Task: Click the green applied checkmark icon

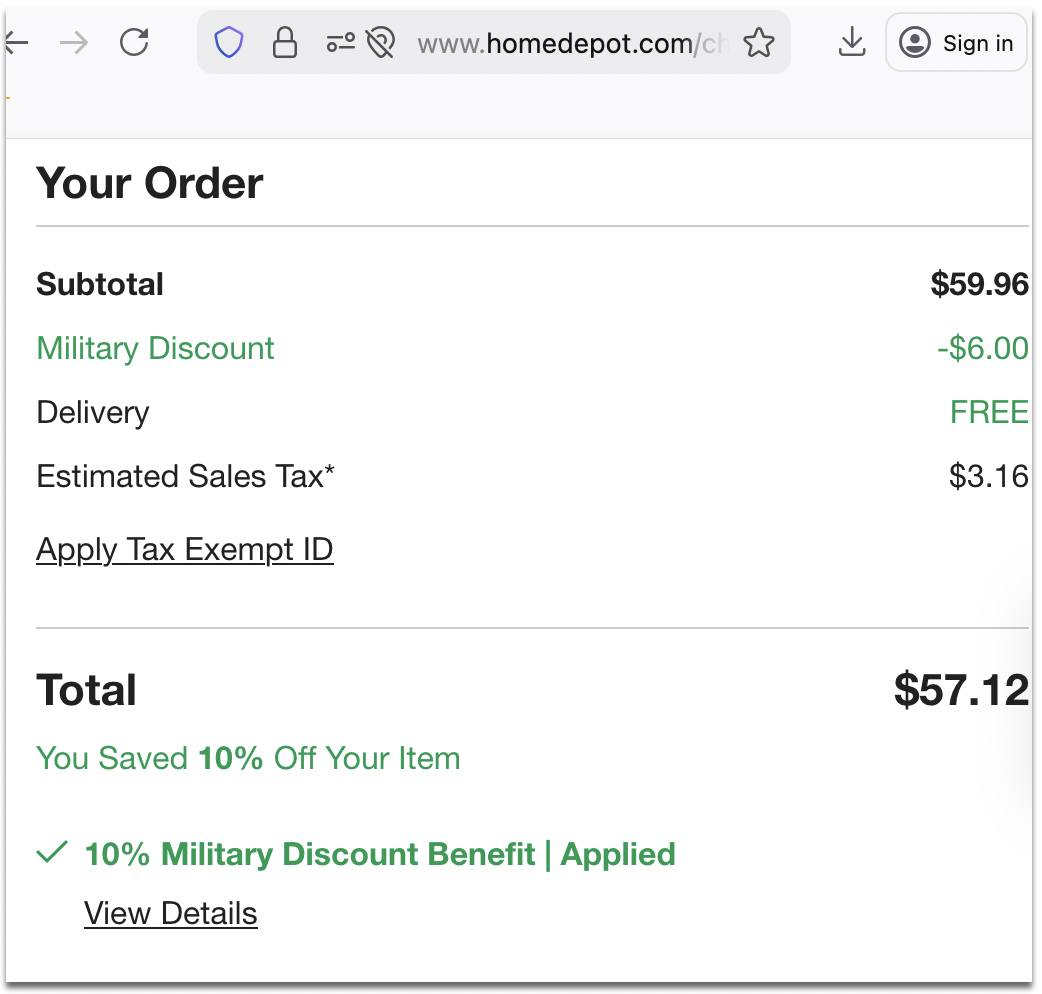Action: pyautogui.click(x=51, y=853)
